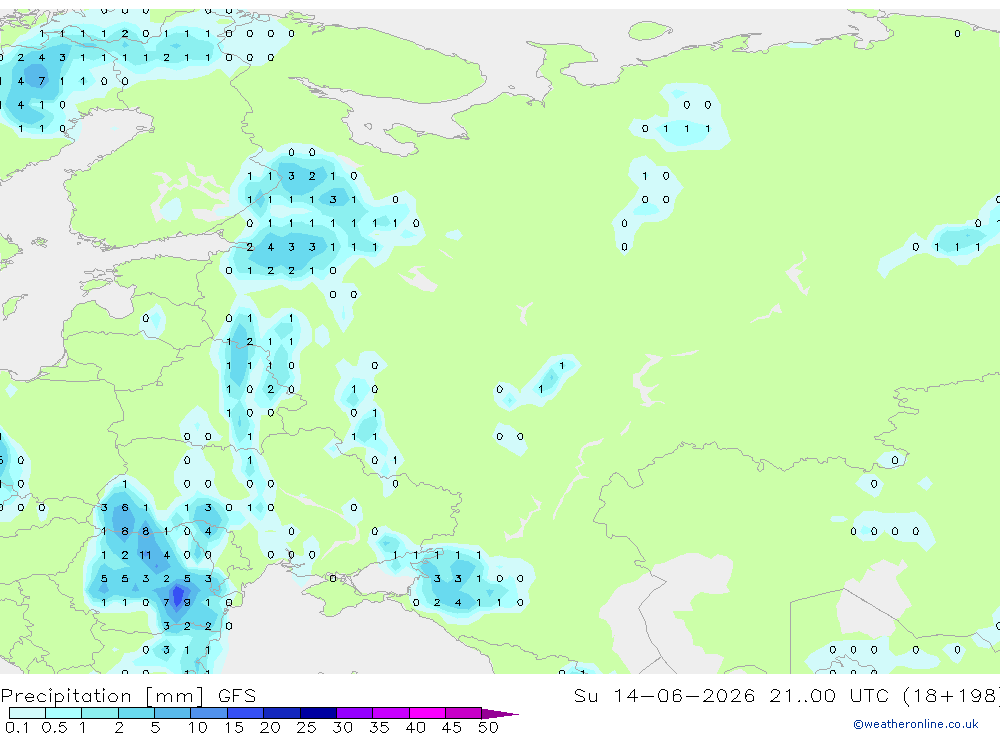Click the "Precipitation [mm] GFS" title text
Viewport: 1000px width, 733px height.
pyautogui.click(x=128, y=695)
